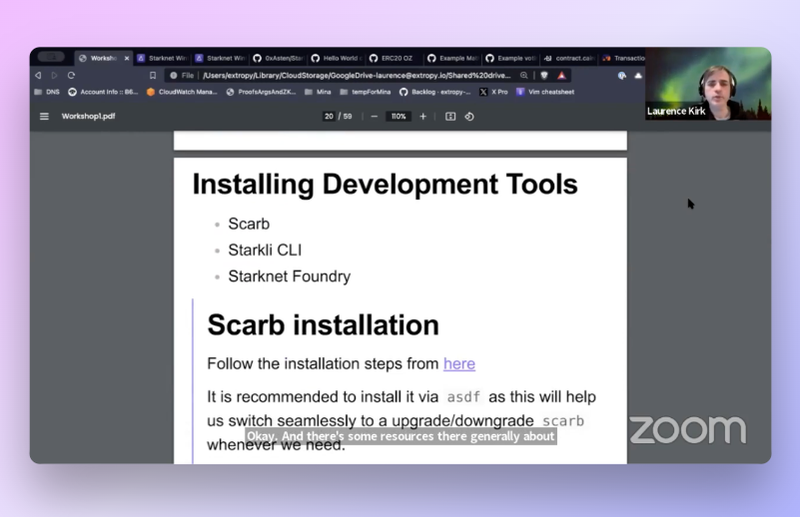Click the bookmark icon beside the address bar
Screen dimensions: 800x517
pos(153,75)
